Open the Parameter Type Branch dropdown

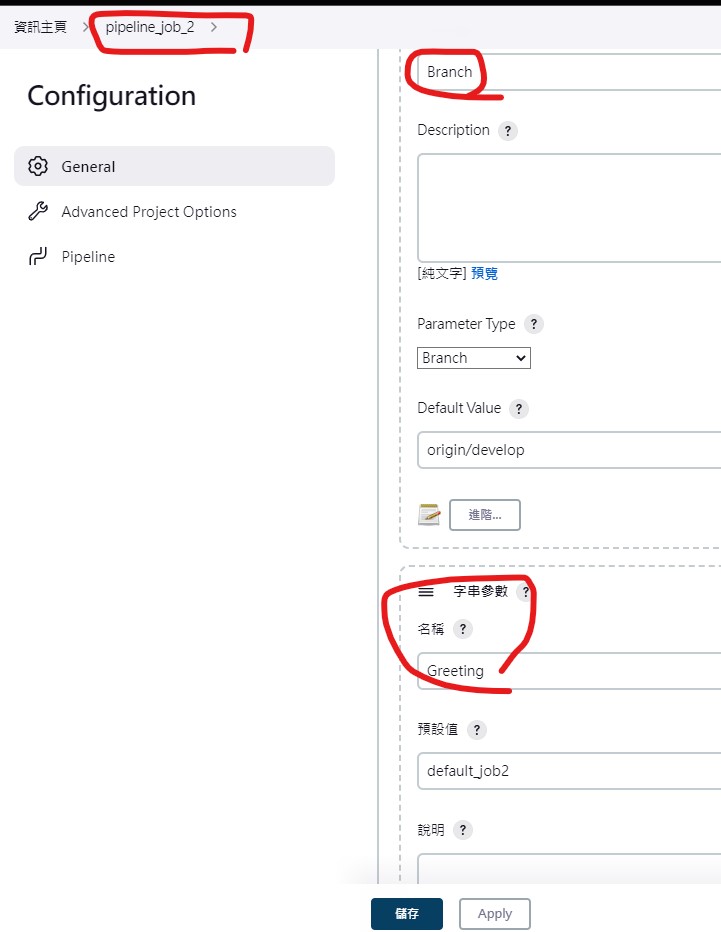pyautogui.click(x=474, y=358)
